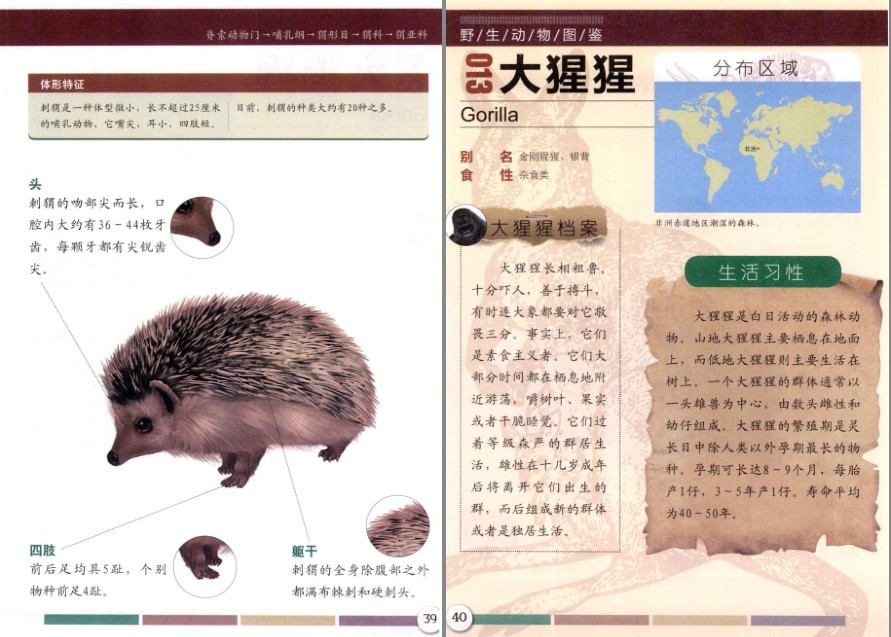Click the 分布区域 heading
891x637 pixels.
(x=756, y=68)
